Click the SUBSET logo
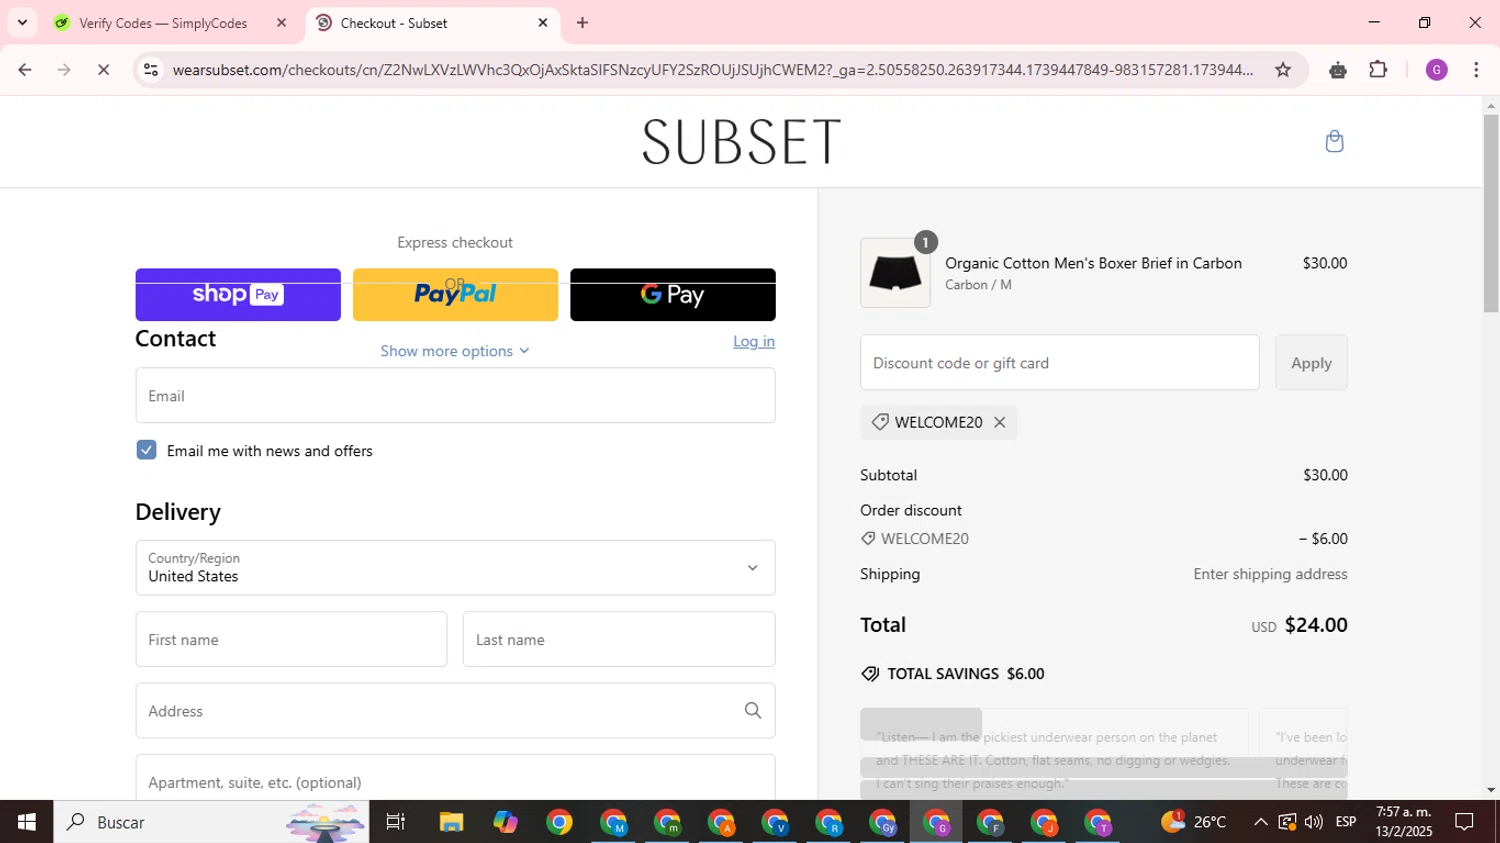This screenshot has width=1500, height=843. (x=741, y=141)
